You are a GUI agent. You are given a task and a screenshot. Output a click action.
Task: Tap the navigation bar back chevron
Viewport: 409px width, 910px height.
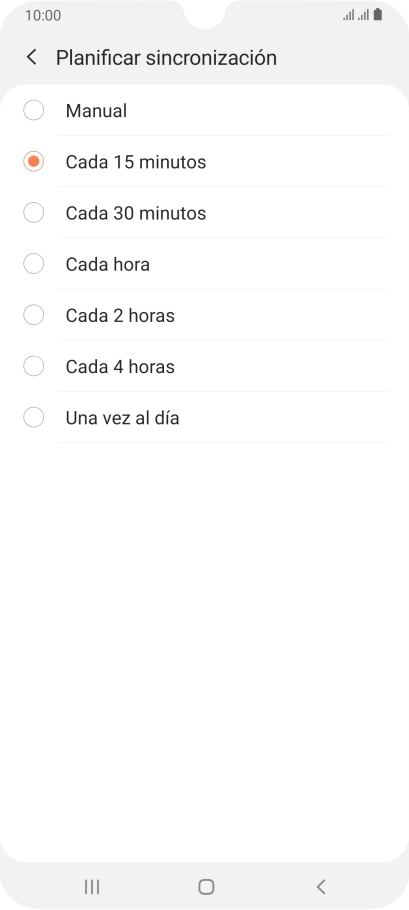click(x=321, y=886)
